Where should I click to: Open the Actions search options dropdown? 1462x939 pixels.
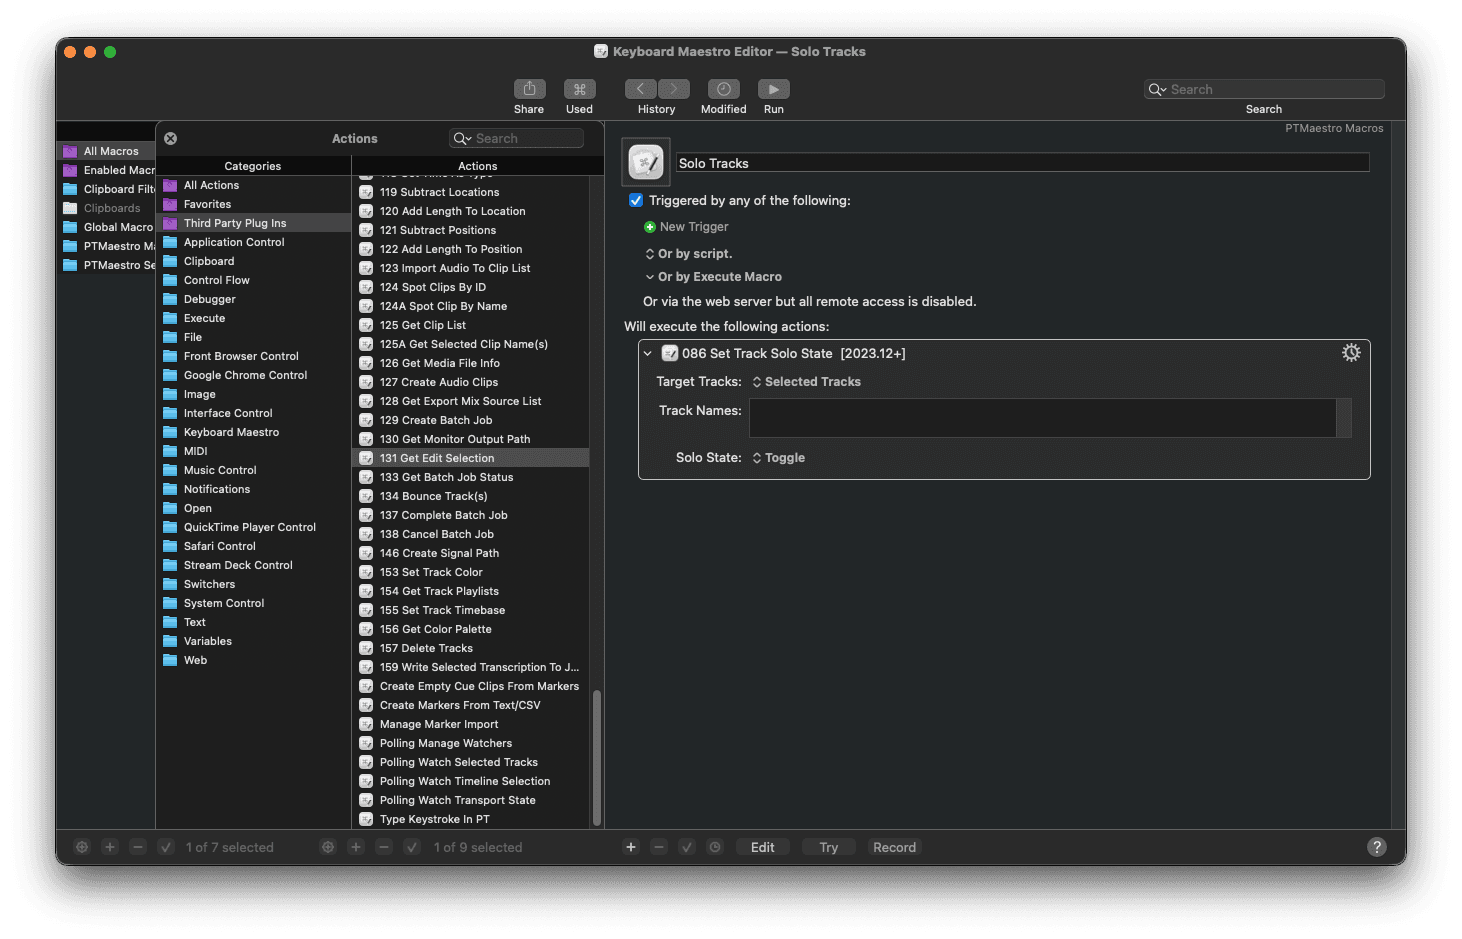[462, 139]
